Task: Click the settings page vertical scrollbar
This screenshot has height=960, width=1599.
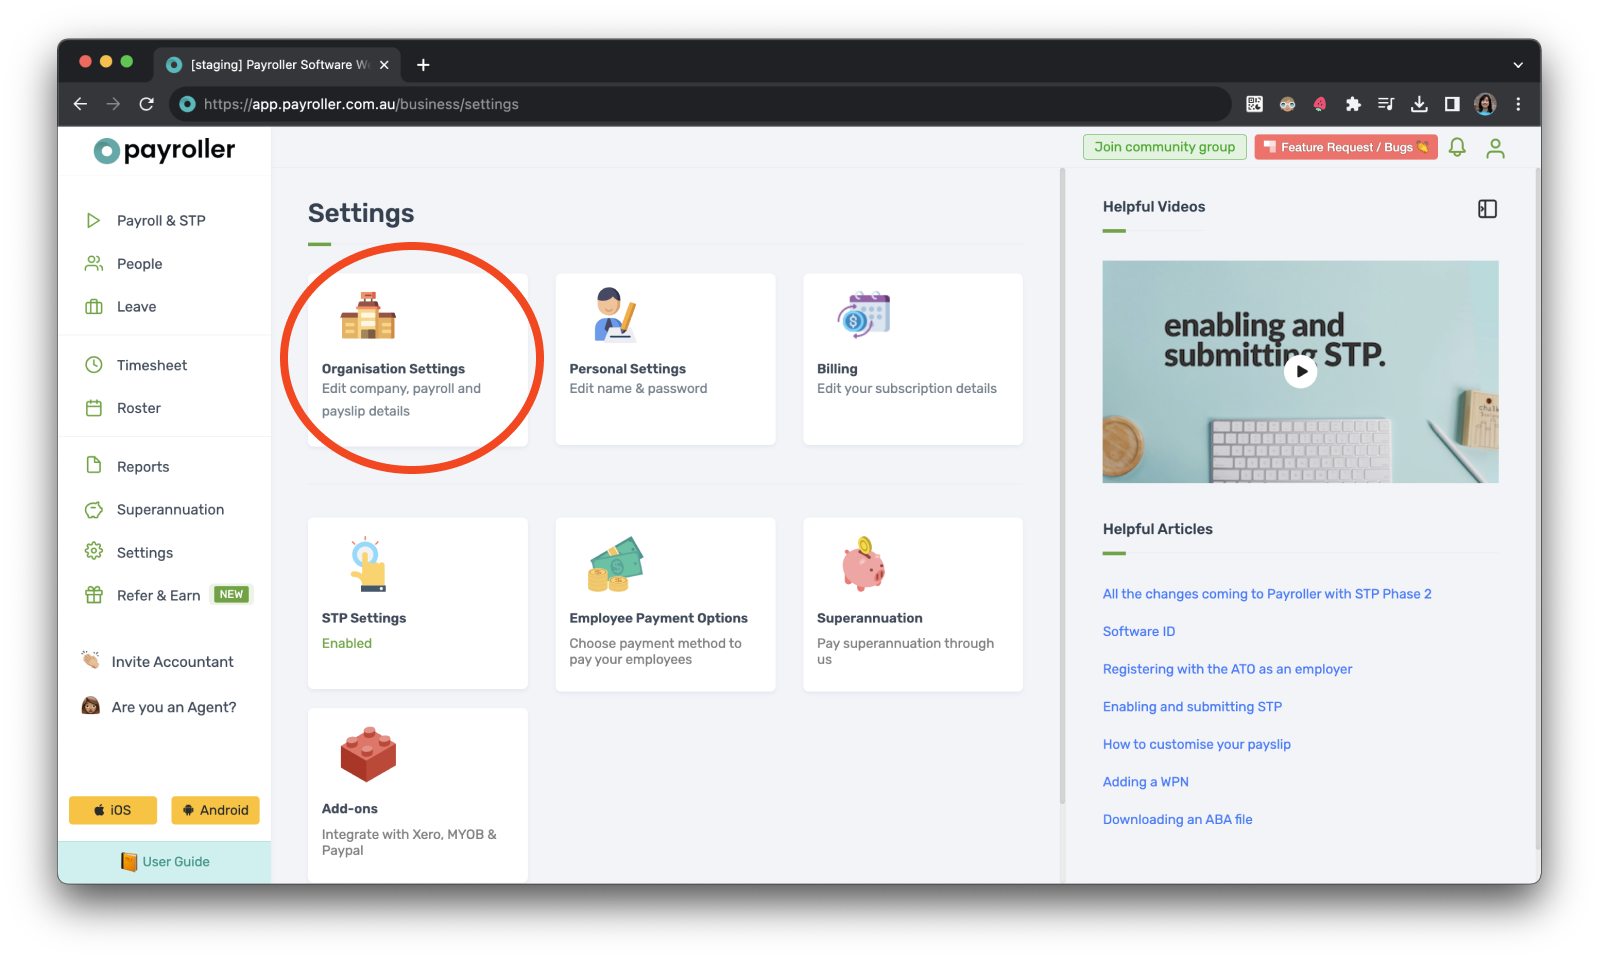Action: click(x=1062, y=485)
